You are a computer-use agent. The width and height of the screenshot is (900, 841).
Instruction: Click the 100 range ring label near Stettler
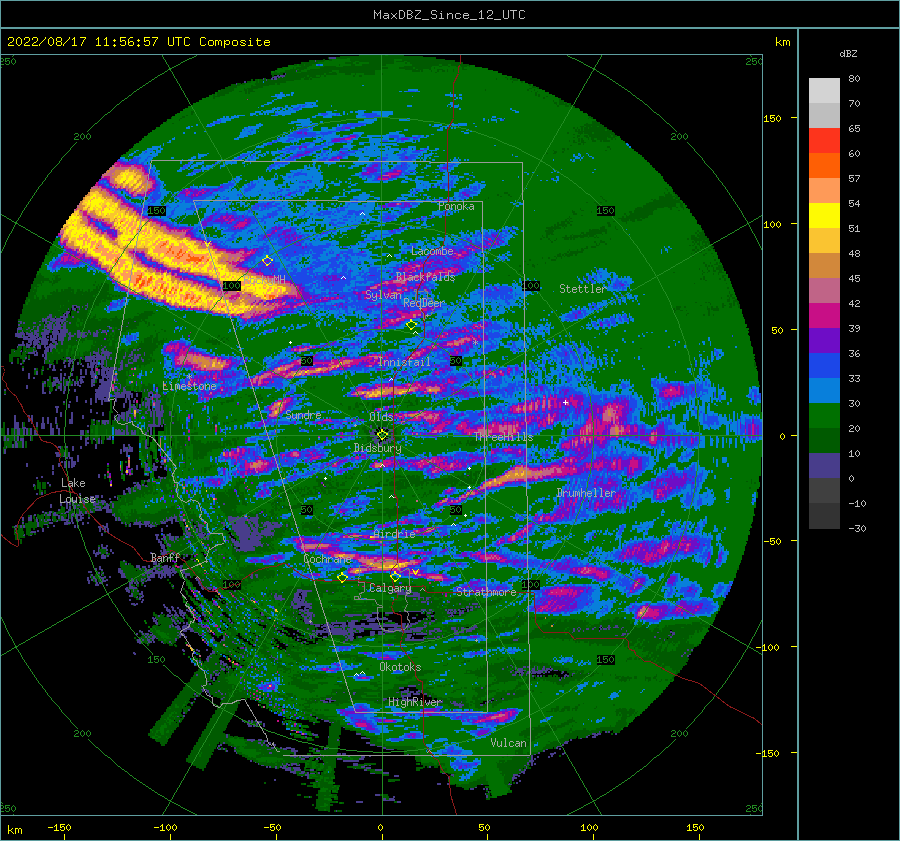(532, 285)
